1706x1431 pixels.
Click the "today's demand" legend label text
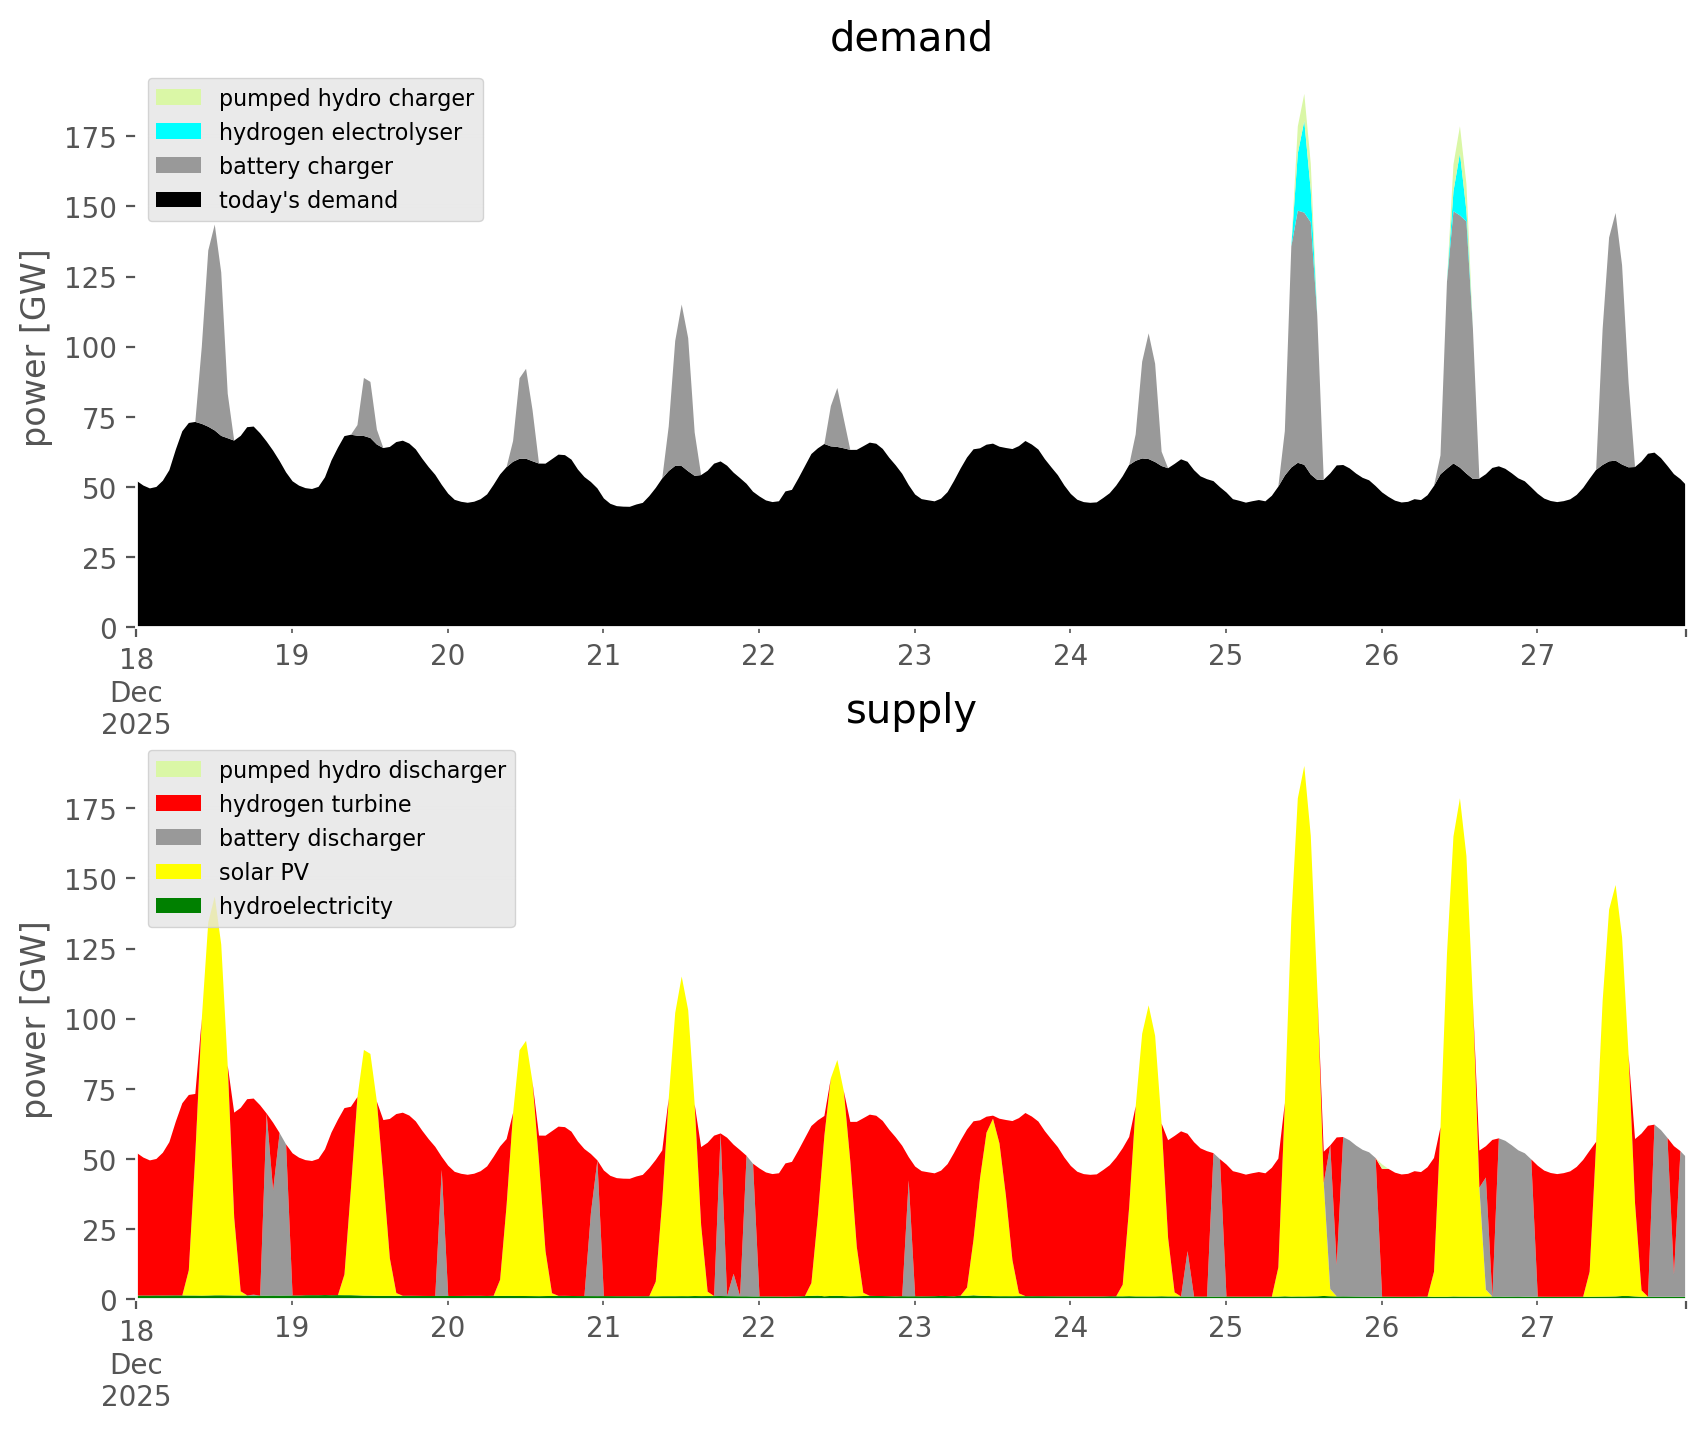click(x=308, y=200)
